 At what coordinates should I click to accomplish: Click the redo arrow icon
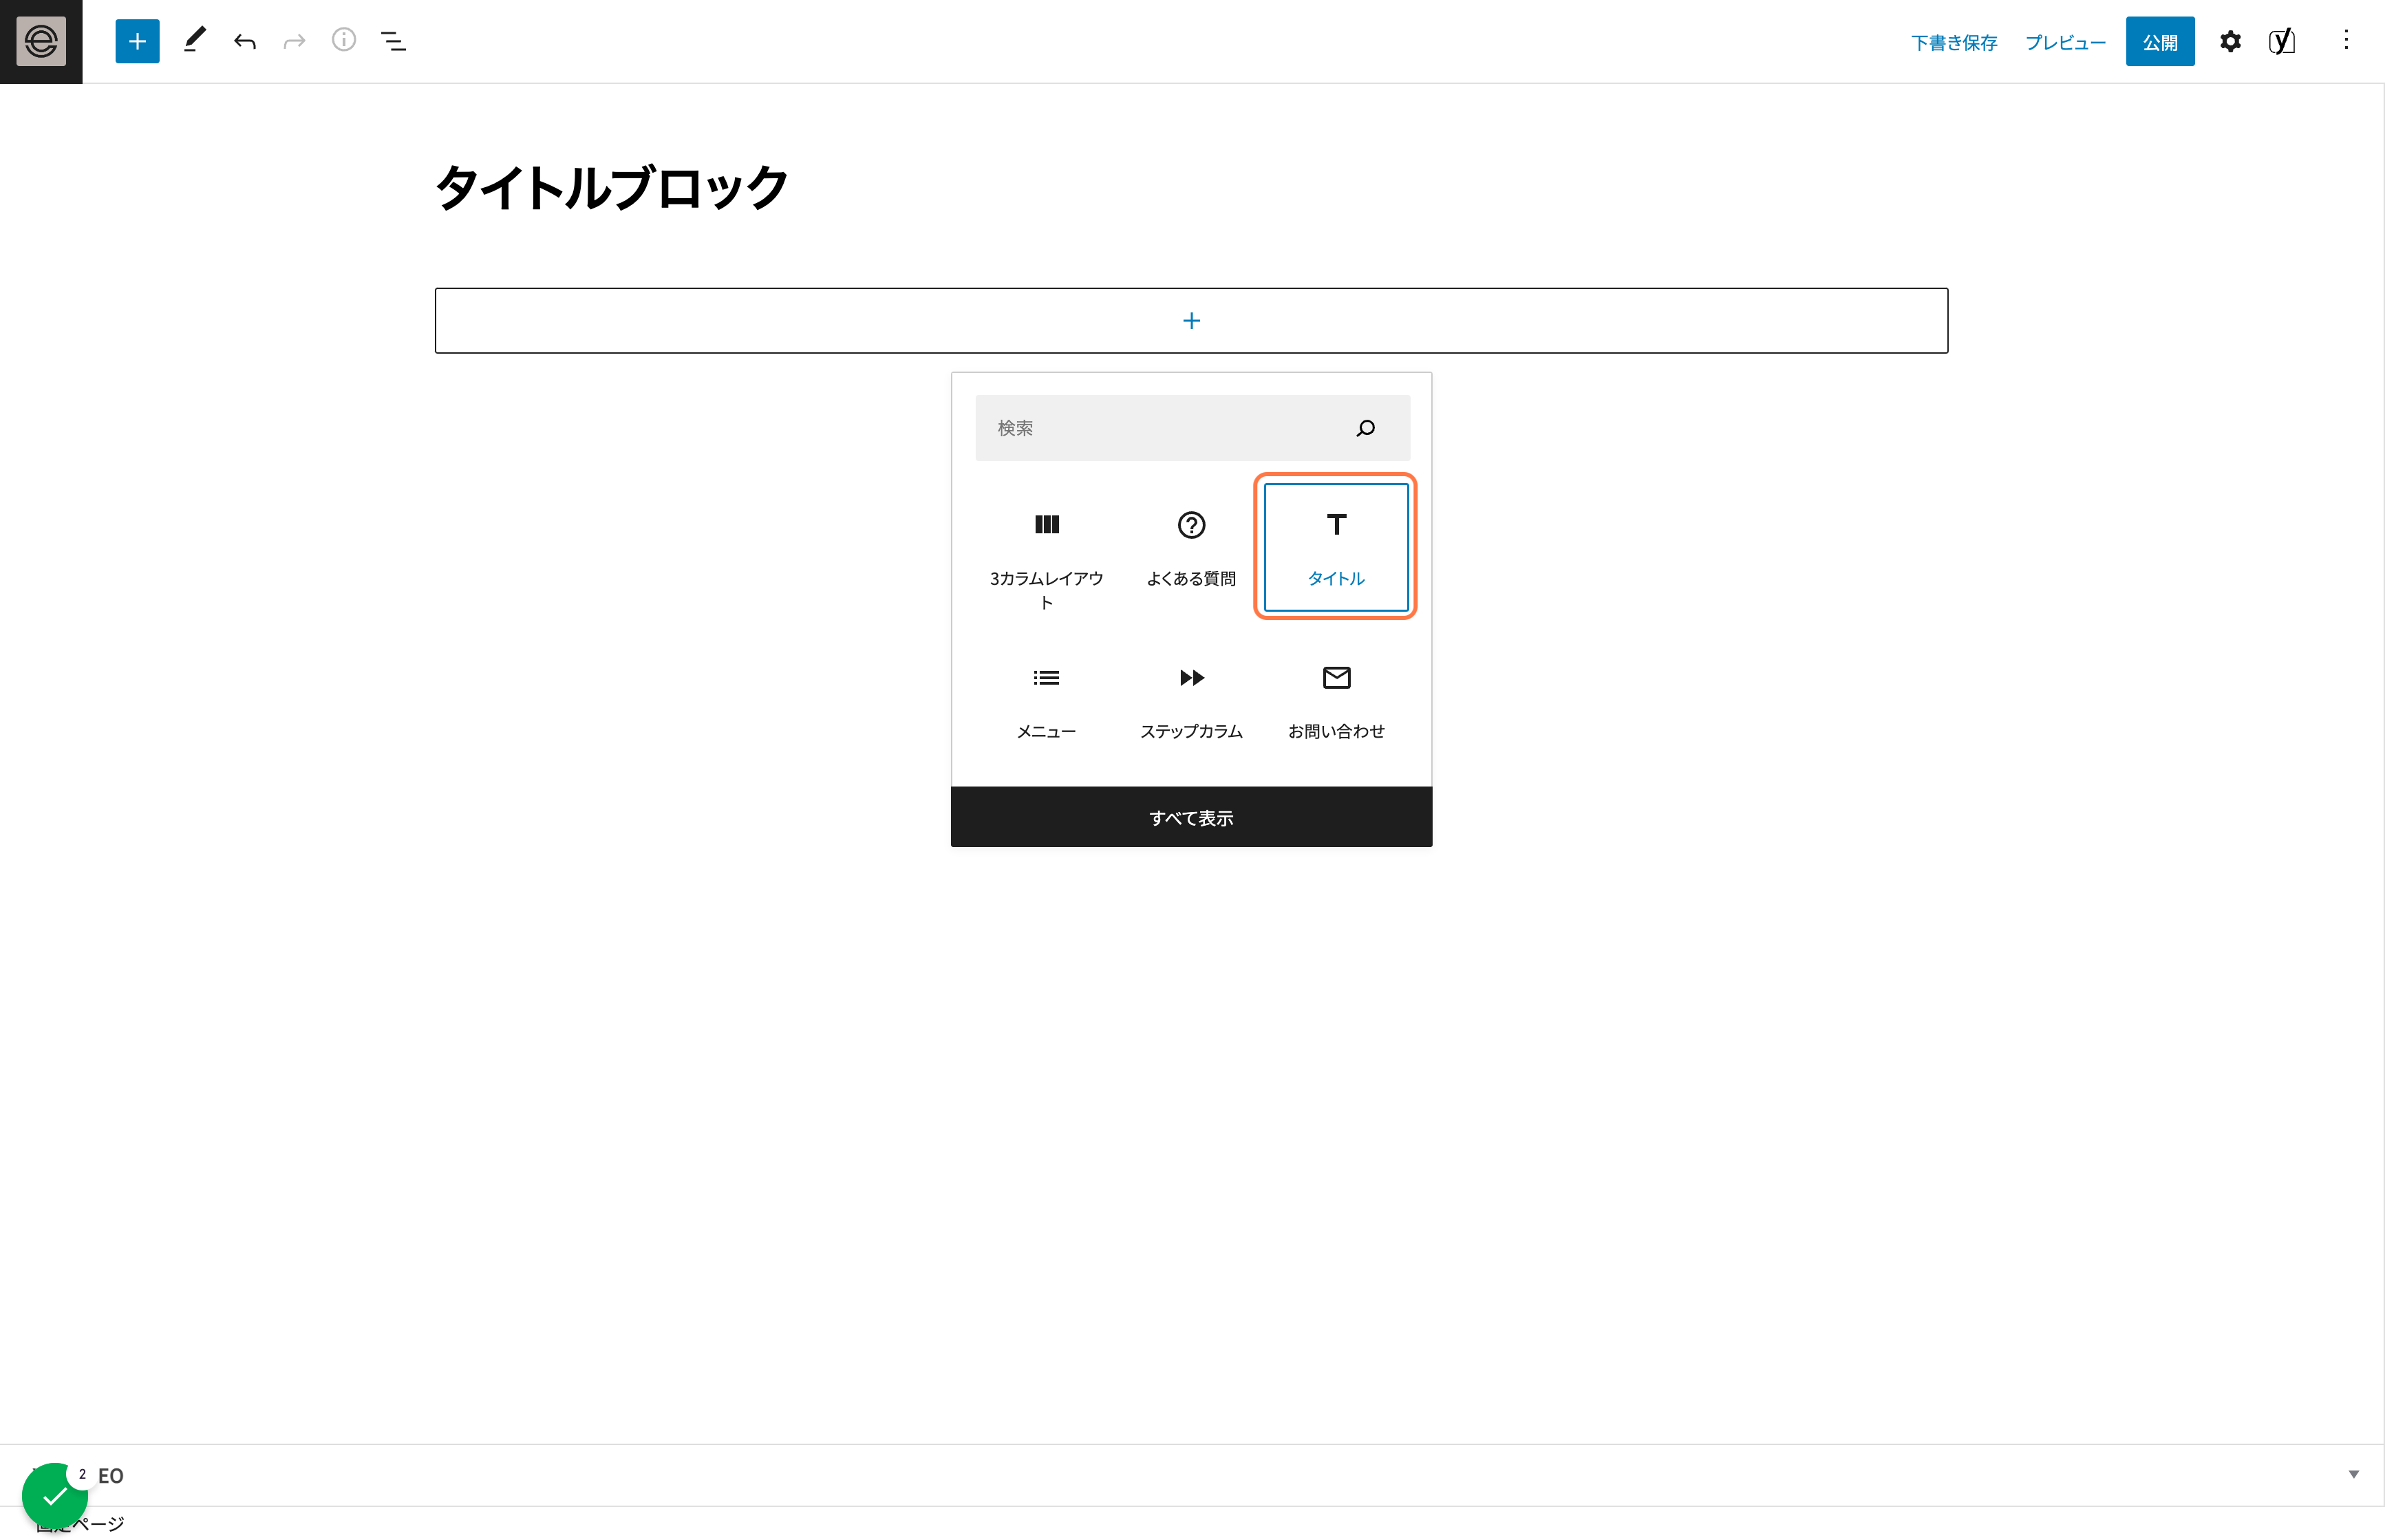click(294, 41)
